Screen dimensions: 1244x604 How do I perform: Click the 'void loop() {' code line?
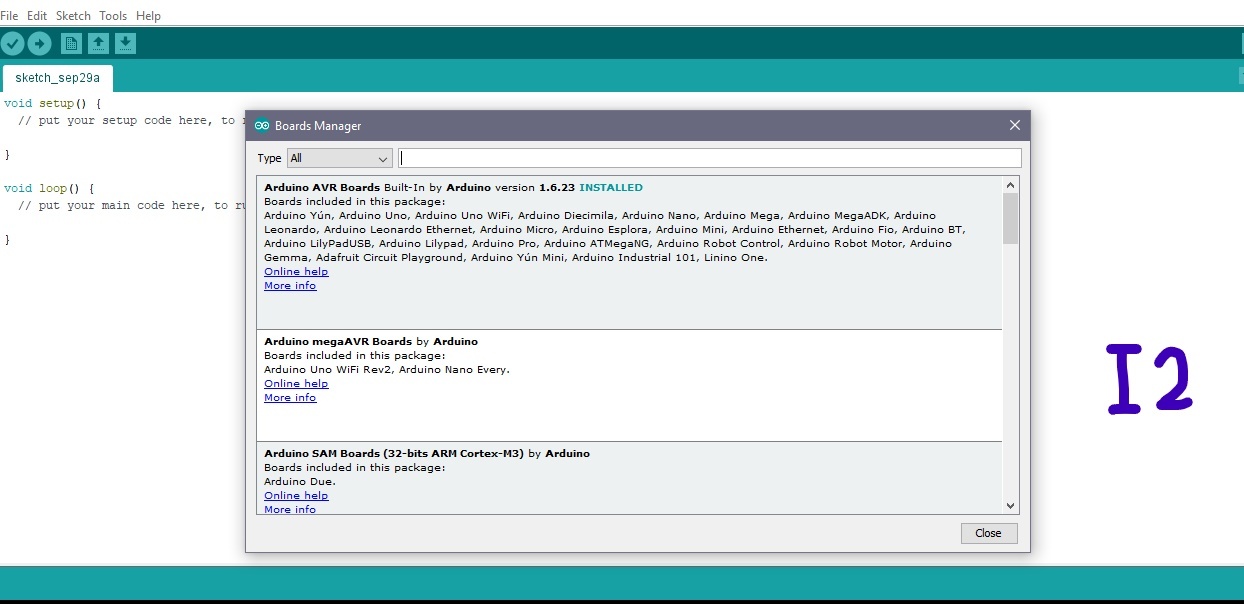click(49, 188)
